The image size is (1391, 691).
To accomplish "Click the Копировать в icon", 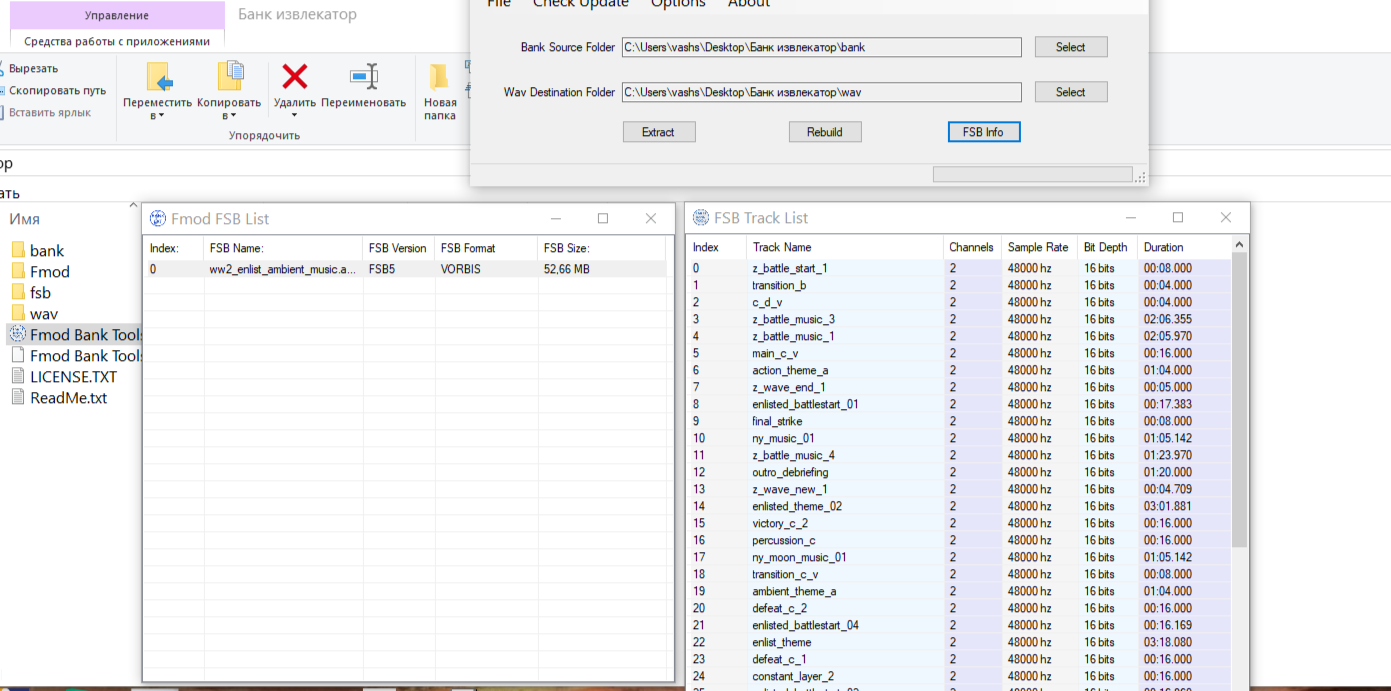I will click(x=230, y=76).
